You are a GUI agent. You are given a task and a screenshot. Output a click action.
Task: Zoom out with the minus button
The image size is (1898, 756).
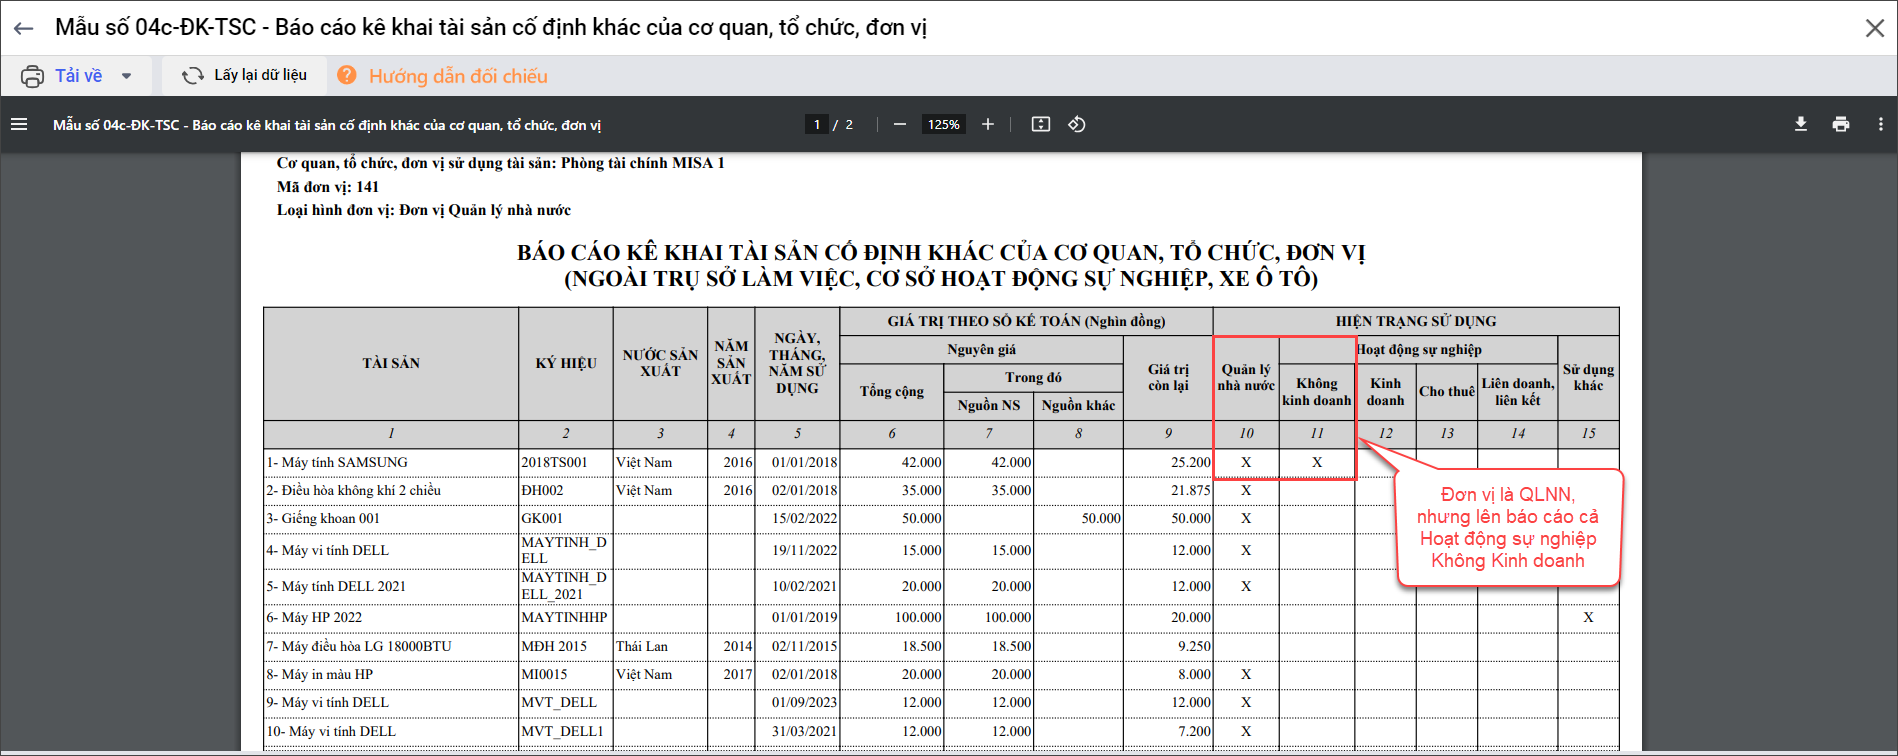(900, 124)
